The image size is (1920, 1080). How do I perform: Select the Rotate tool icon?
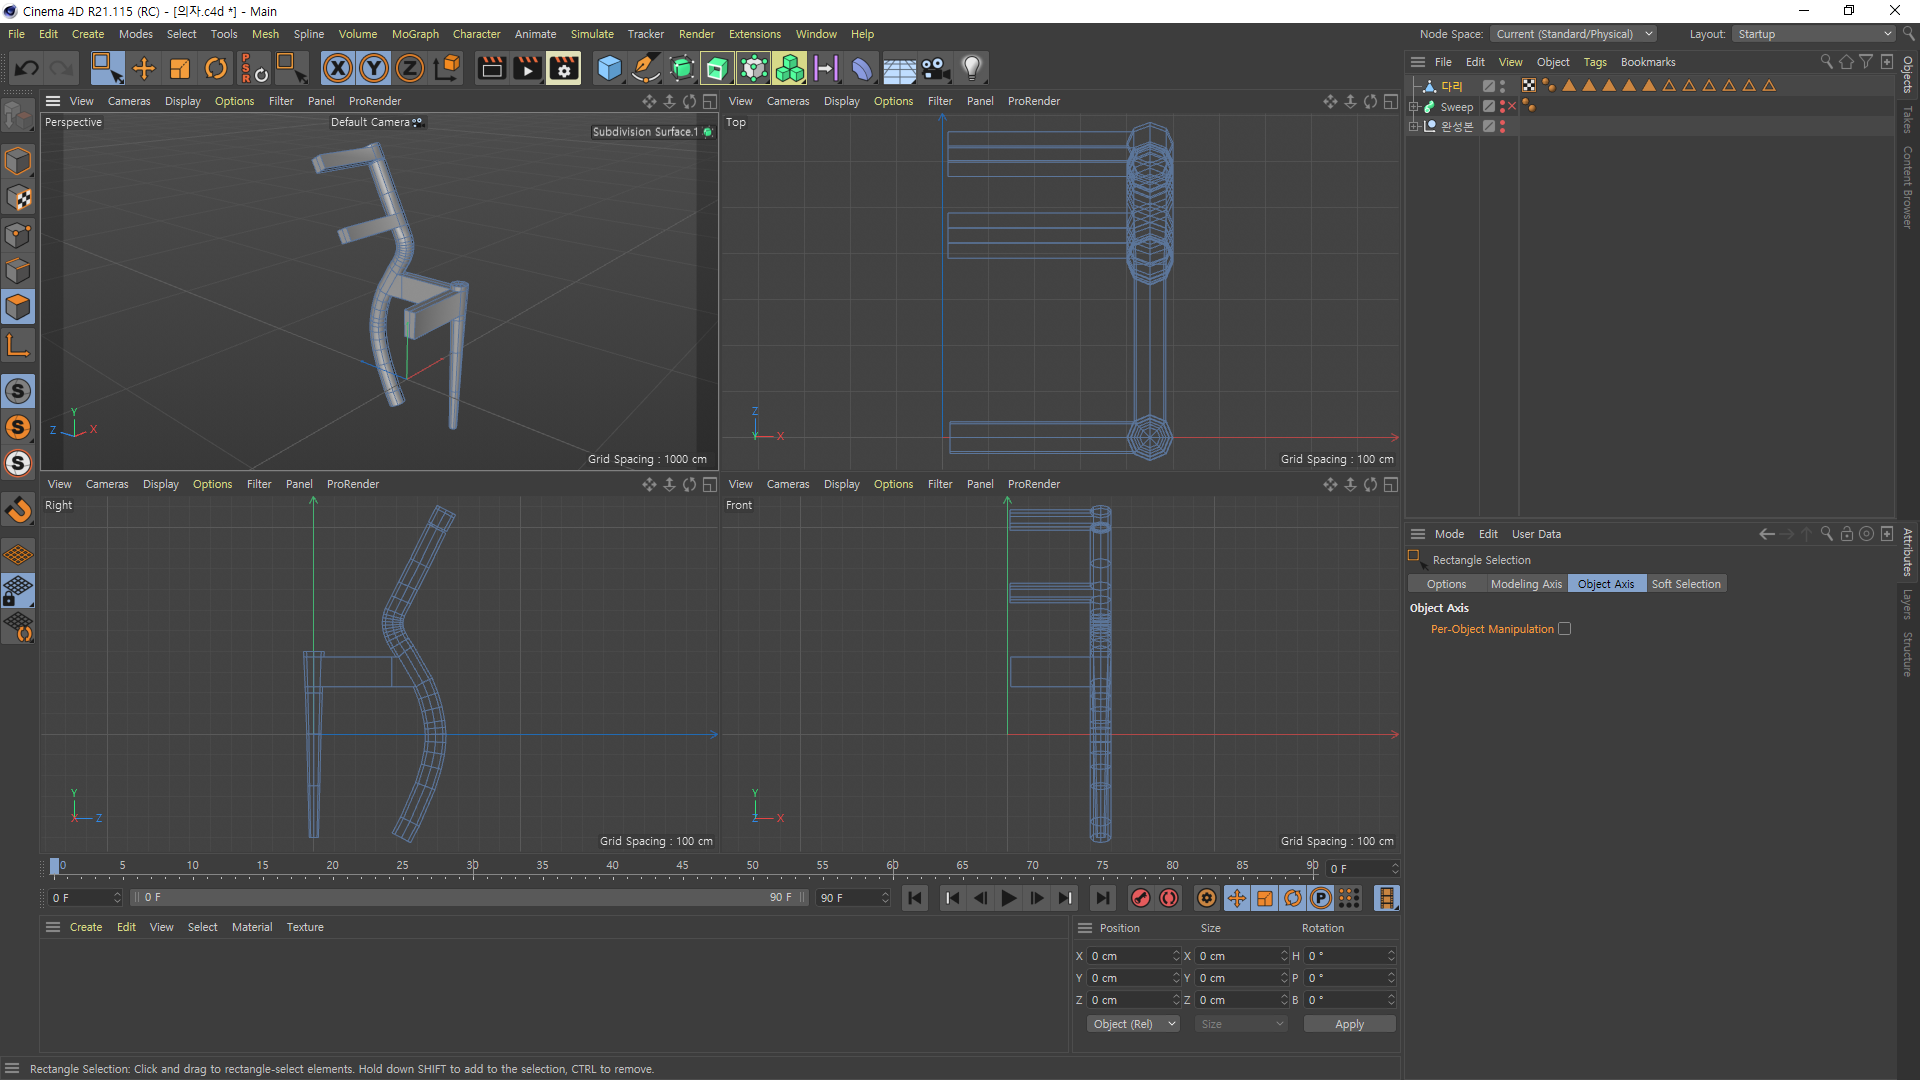[215, 68]
